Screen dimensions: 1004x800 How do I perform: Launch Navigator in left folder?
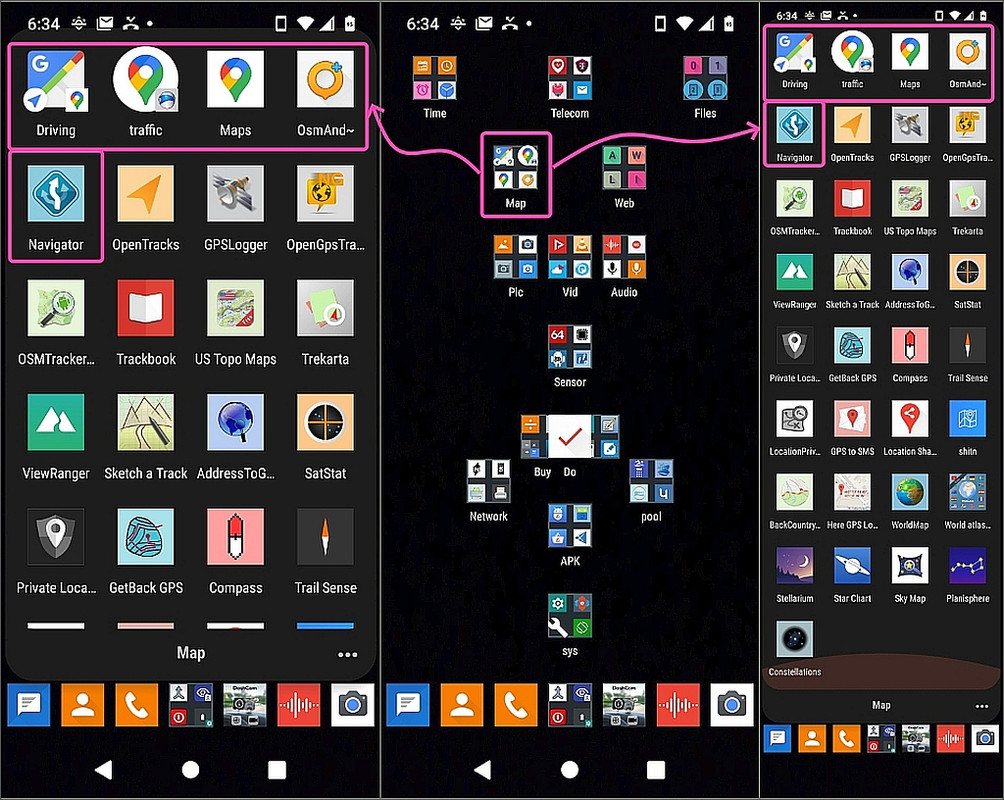56,194
